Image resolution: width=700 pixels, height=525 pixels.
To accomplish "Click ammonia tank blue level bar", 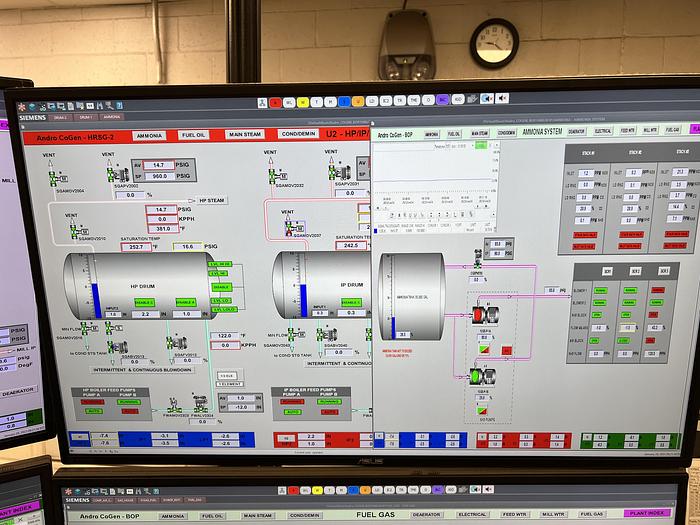I will point(393,327).
